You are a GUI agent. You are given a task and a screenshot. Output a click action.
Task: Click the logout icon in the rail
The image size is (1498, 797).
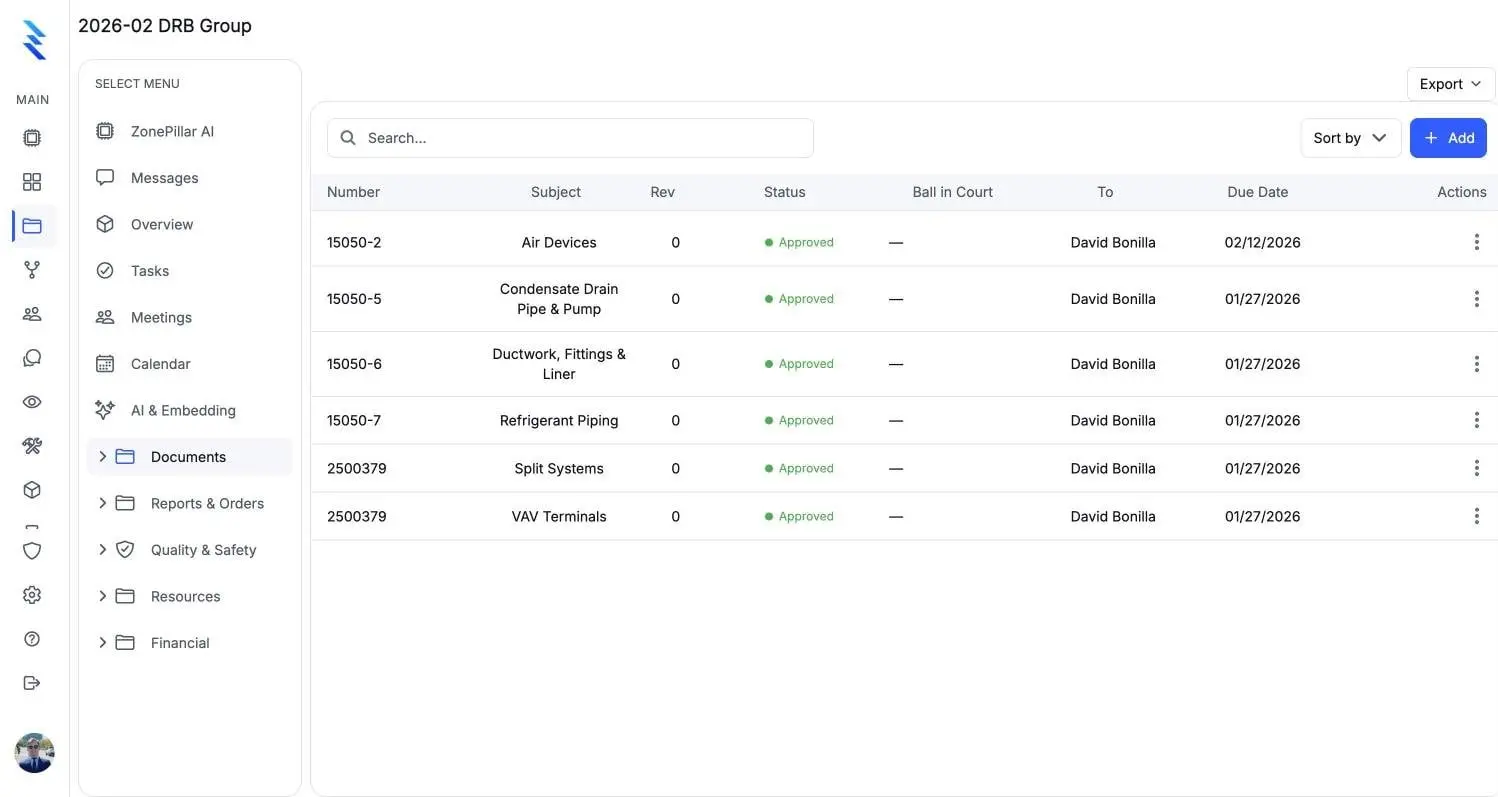tap(32, 683)
